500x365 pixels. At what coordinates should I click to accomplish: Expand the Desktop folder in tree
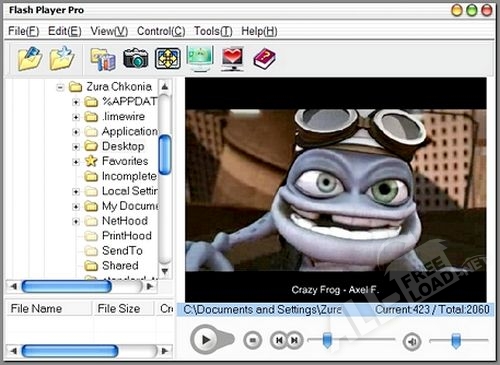[x=76, y=147]
